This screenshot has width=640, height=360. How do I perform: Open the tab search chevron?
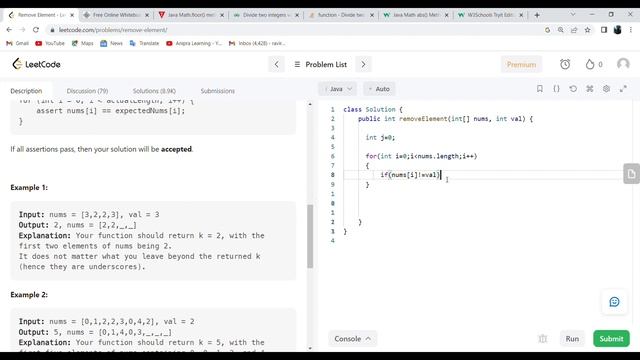pos(573,14)
